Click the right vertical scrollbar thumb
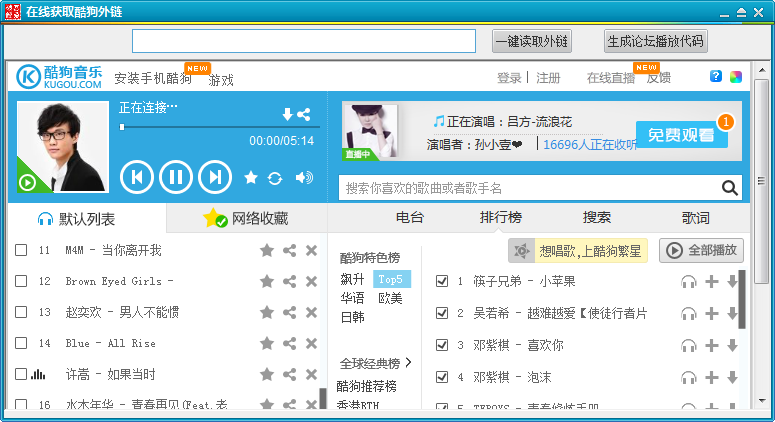Viewport: 775px width, 422px height. (761, 181)
